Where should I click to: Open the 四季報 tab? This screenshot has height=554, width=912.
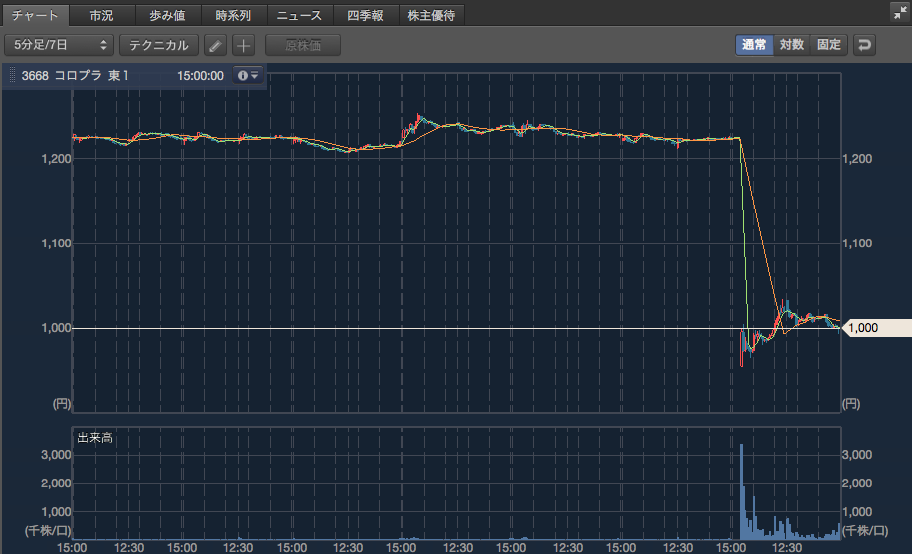click(x=366, y=15)
